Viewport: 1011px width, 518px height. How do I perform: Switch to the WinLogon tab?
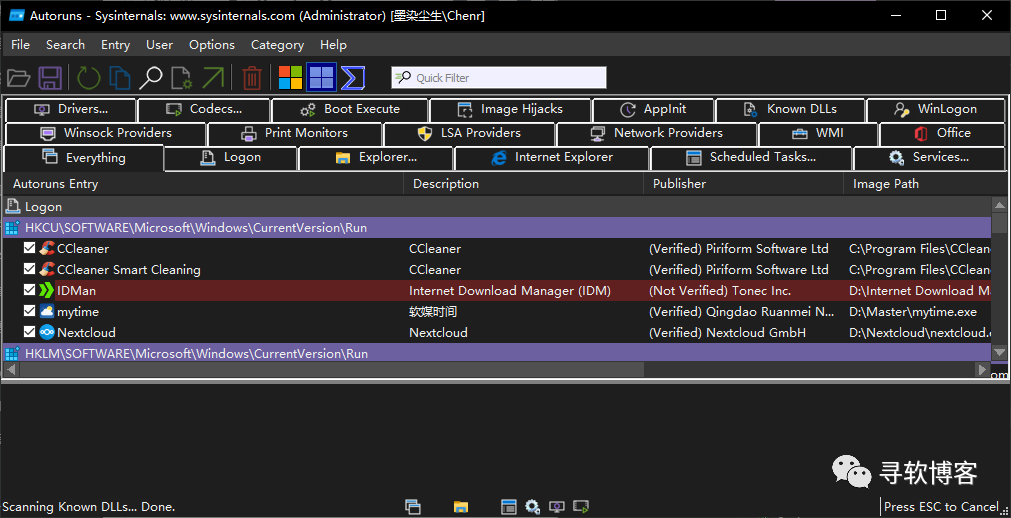pyautogui.click(x=936, y=110)
